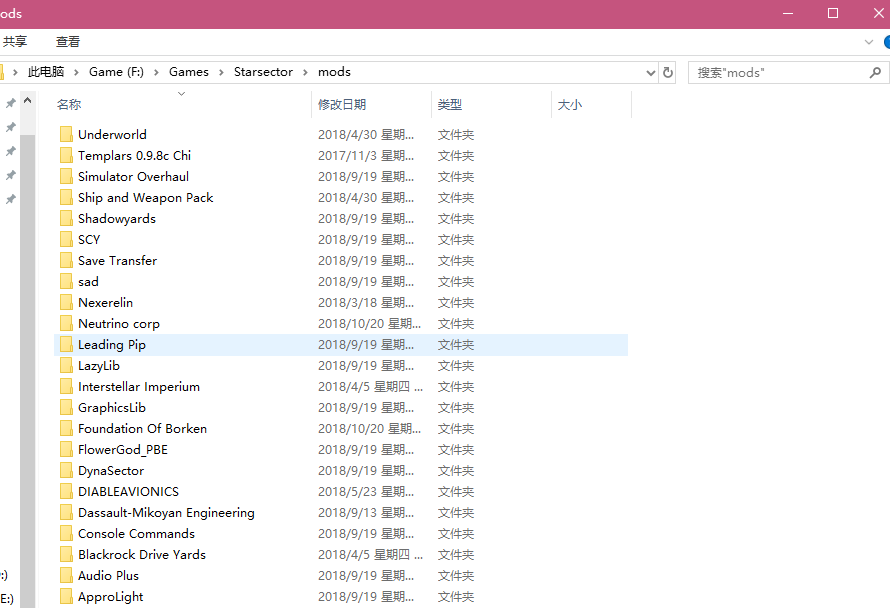Switch to the 查看 ribbon tab
The height and width of the screenshot is (608, 890).
pos(68,42)
